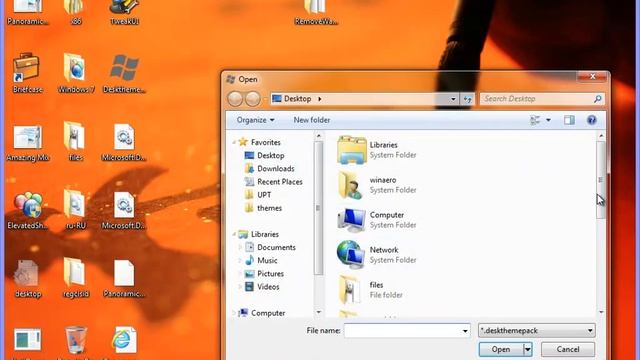Viewport: 640px width, 360px height.
Task: Cancel the Open dialog
Action: 568,349
